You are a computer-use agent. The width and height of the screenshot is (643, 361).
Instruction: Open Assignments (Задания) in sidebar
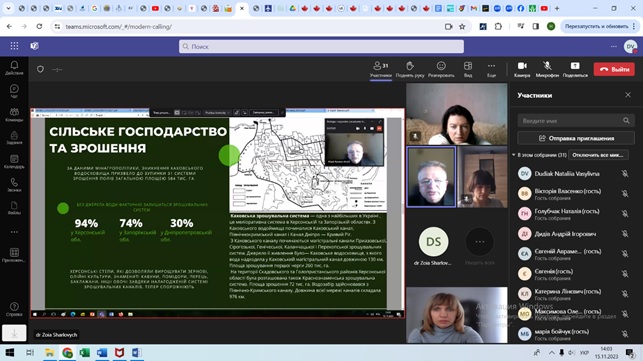[14, 138]
